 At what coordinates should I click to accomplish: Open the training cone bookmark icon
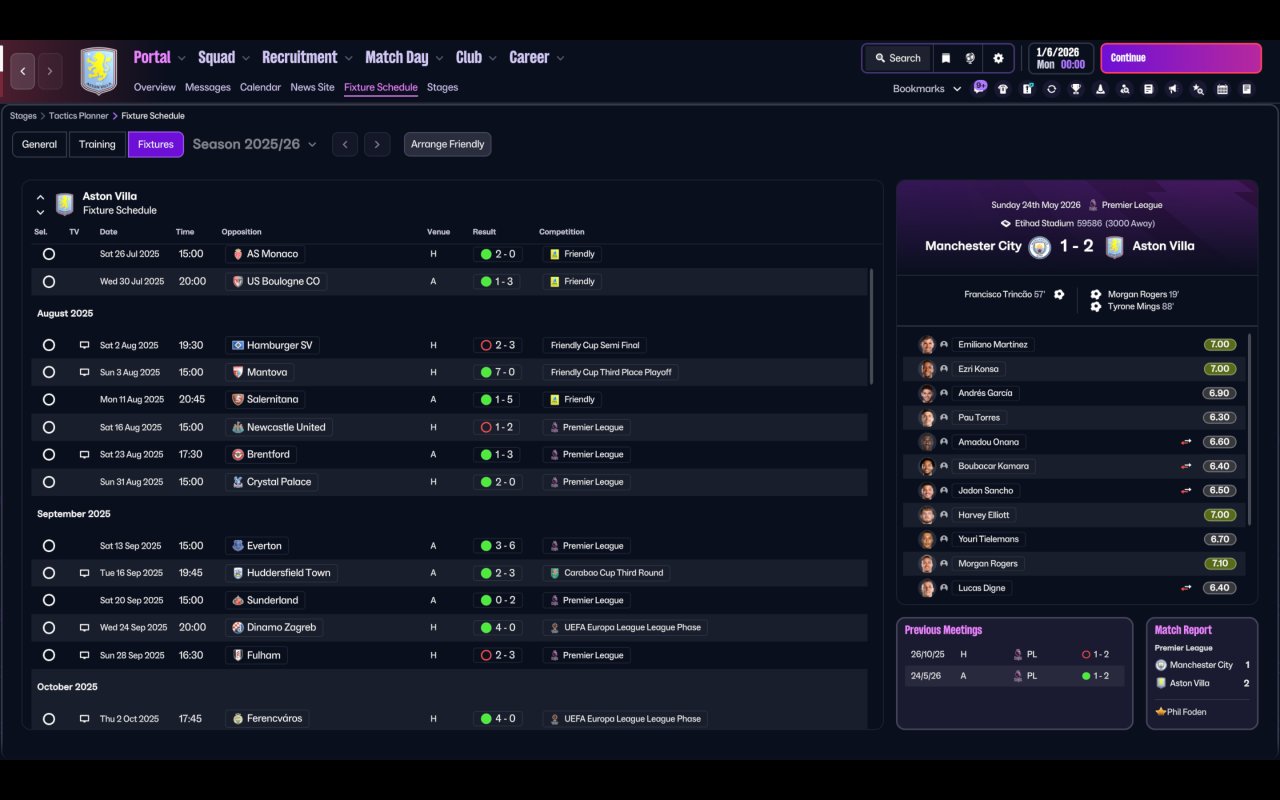(x=1100, y=89)
